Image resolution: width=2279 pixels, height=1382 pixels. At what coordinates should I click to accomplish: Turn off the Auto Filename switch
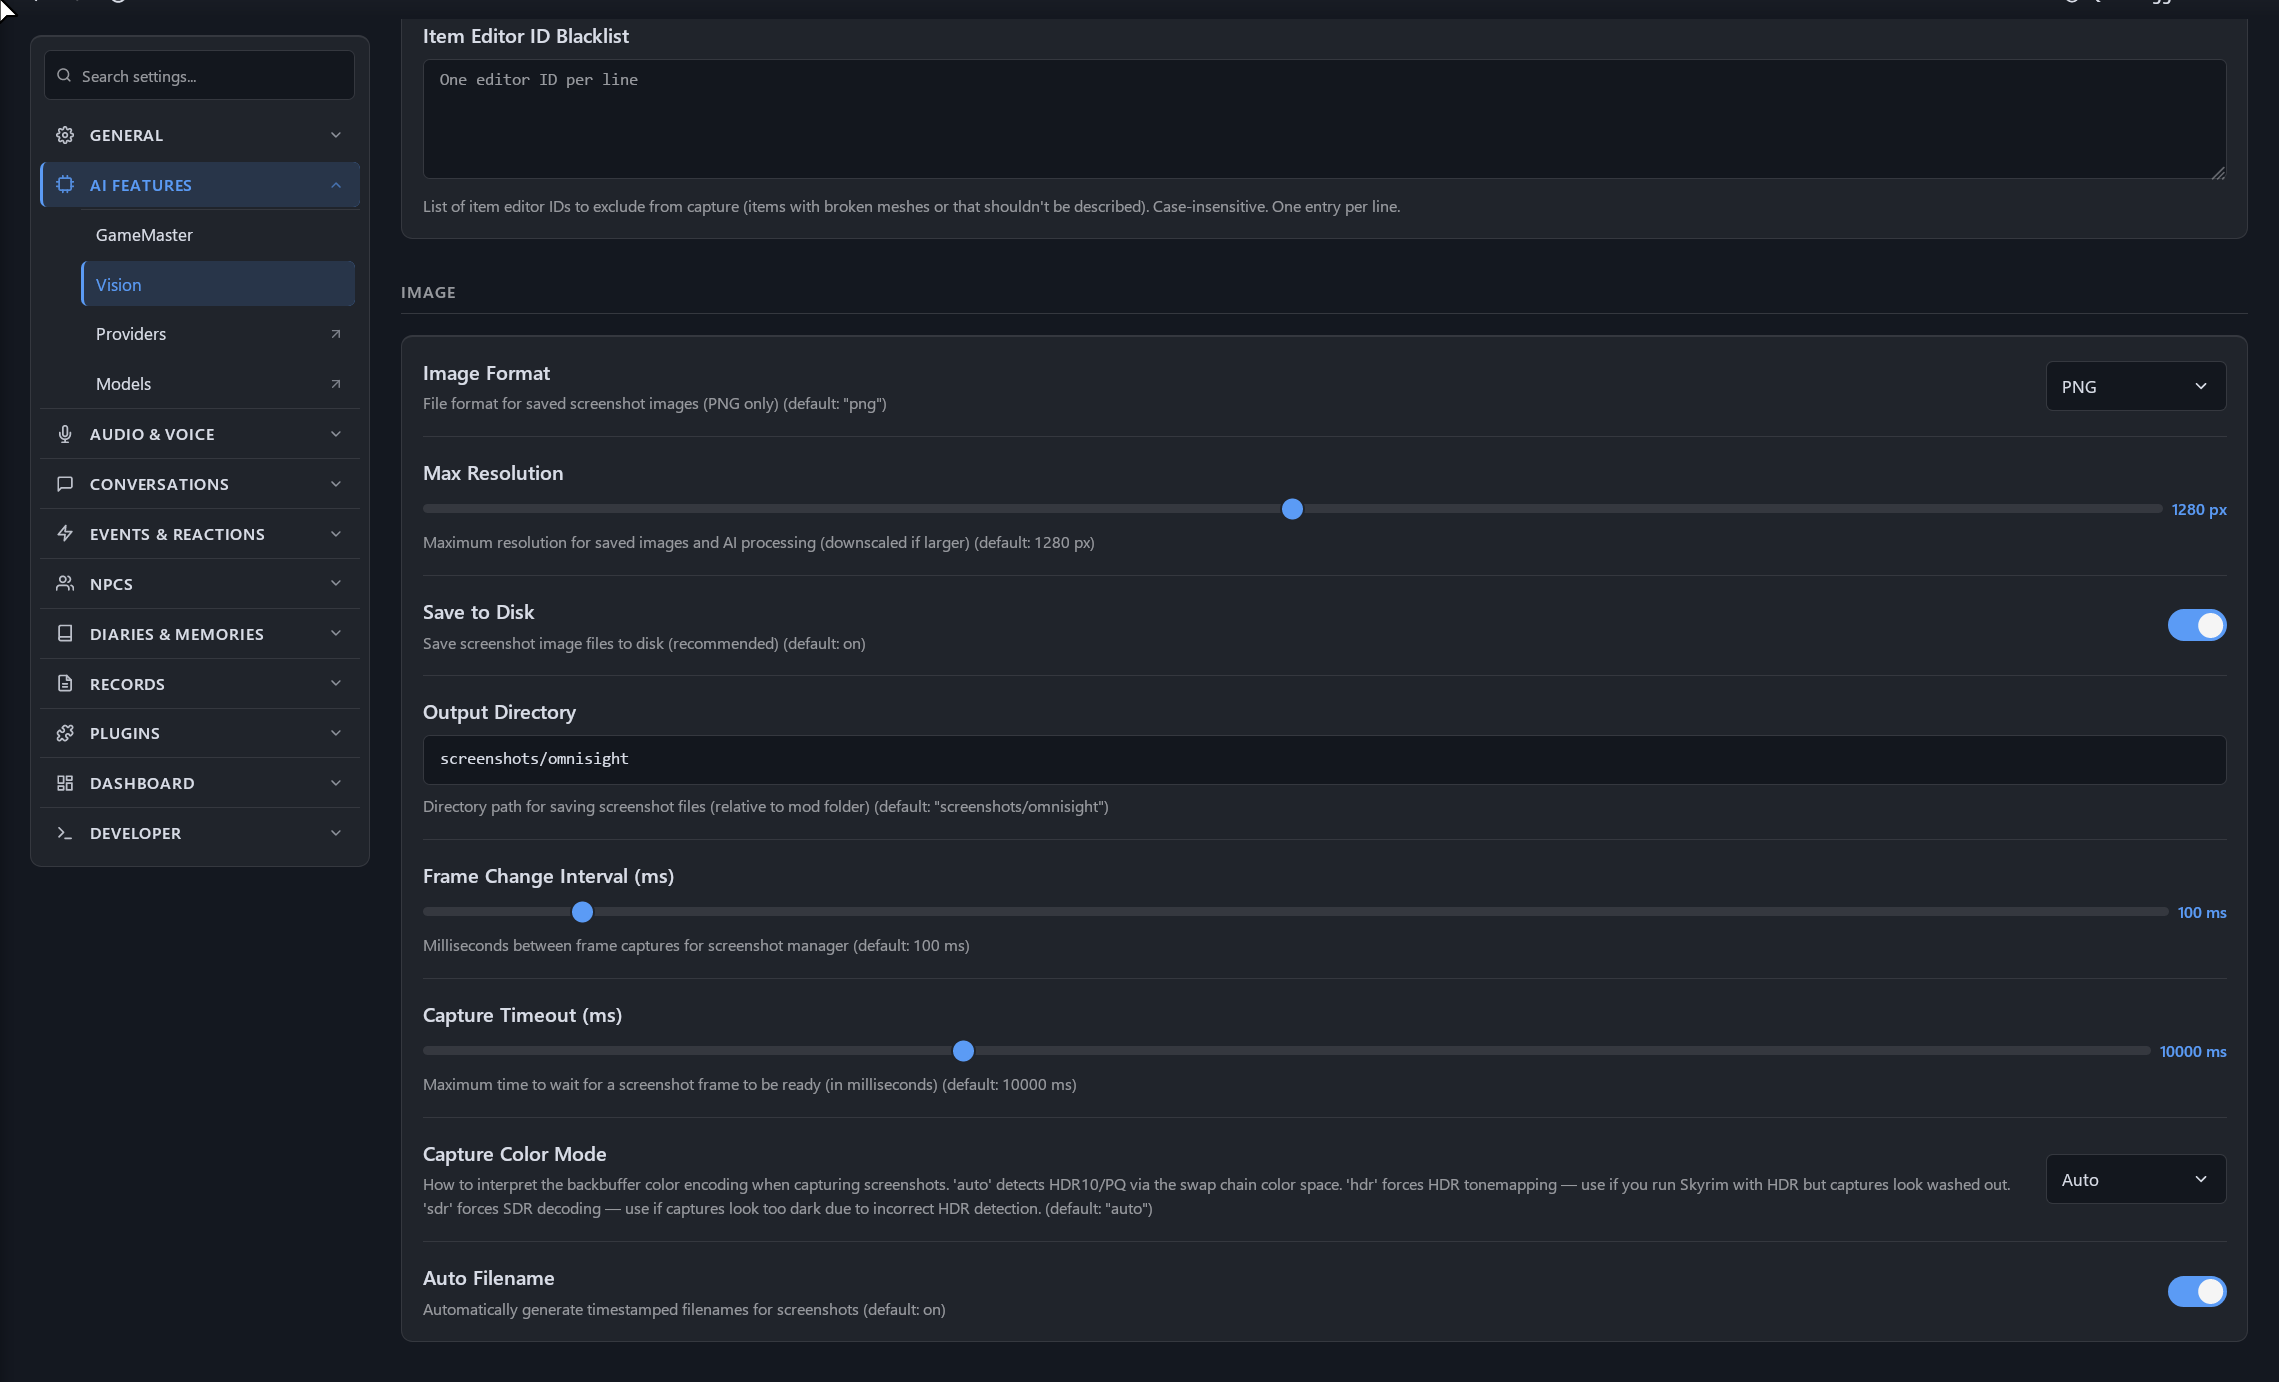click(2197, 1291)
